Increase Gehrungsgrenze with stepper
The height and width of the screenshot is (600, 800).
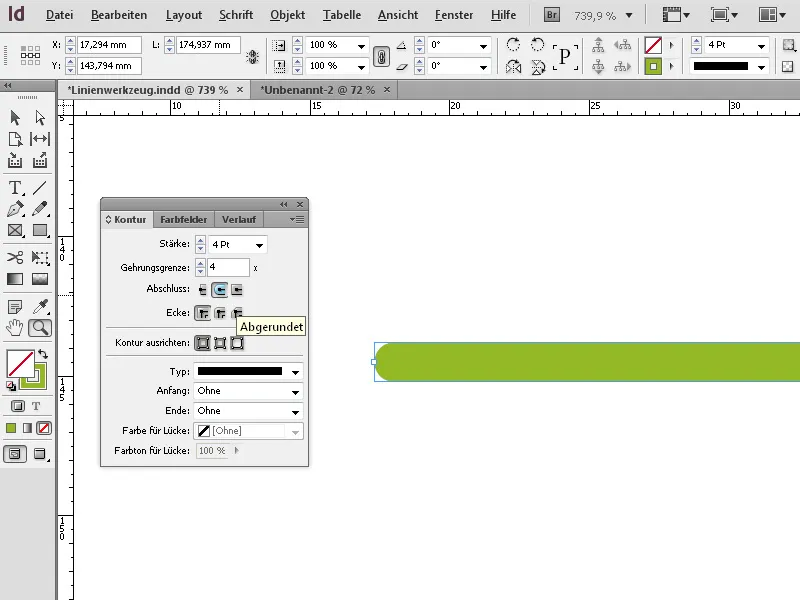click(201, 263)
